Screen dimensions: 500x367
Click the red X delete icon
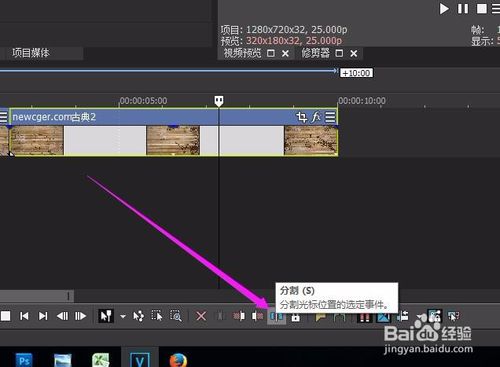[201, 316]
